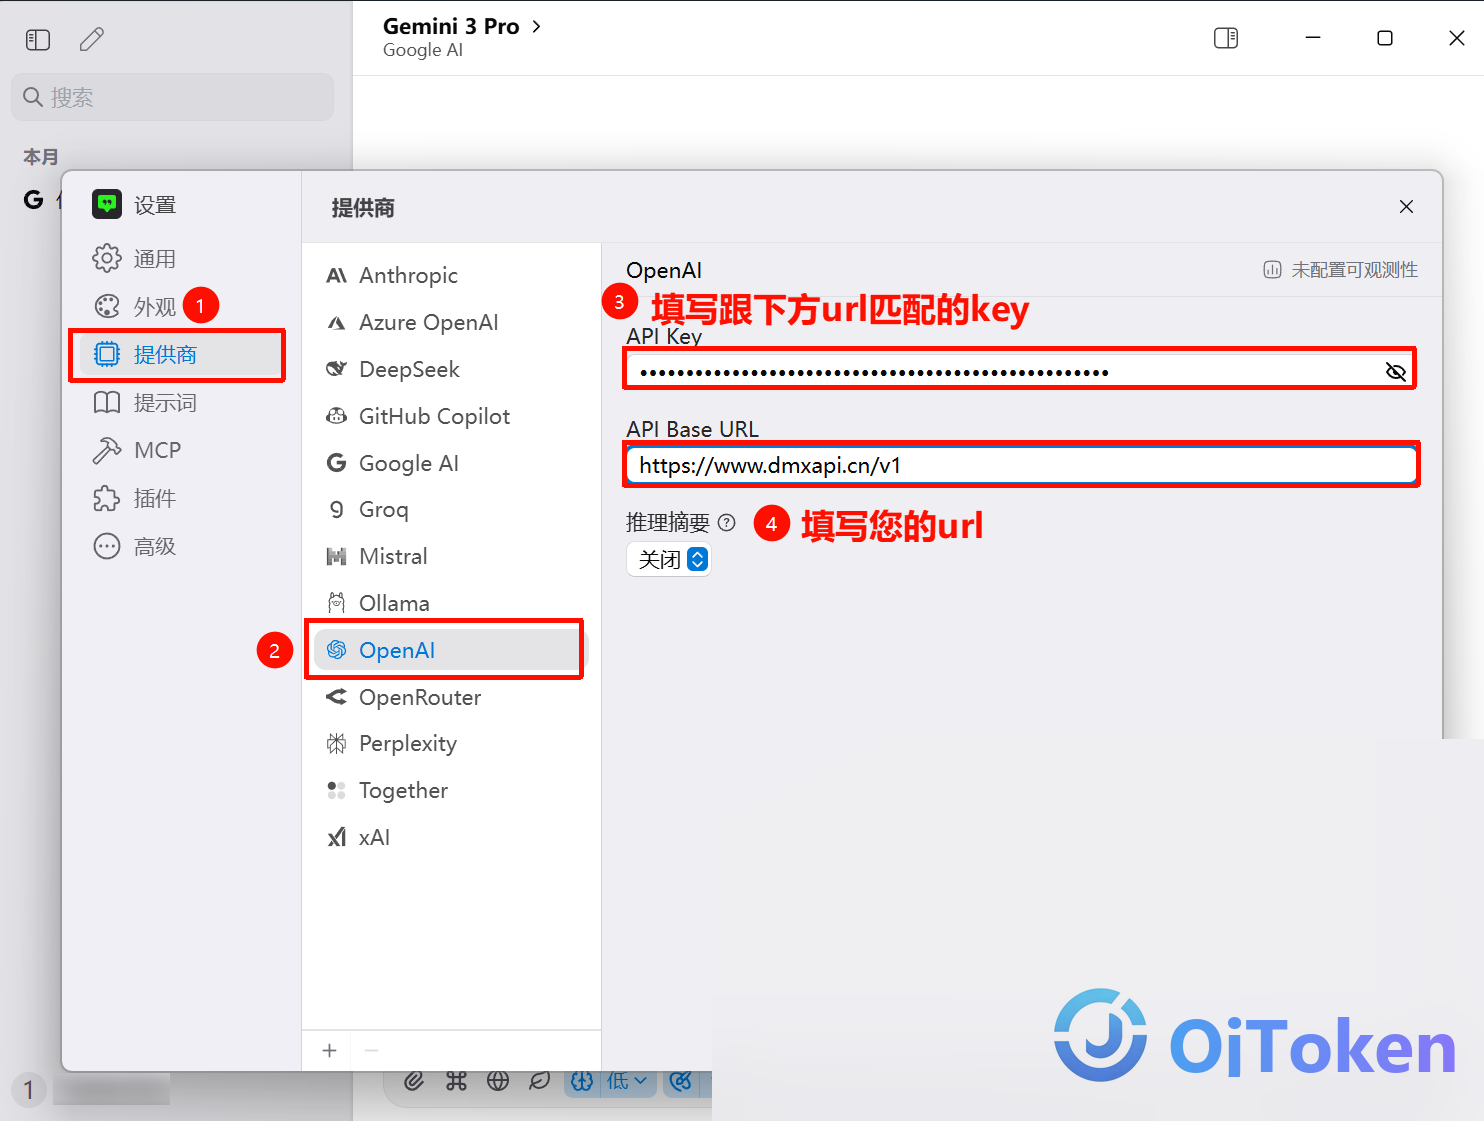Show the right-side panel toggle icon
1484x1121 pixels.
(x=1226, y=38)
